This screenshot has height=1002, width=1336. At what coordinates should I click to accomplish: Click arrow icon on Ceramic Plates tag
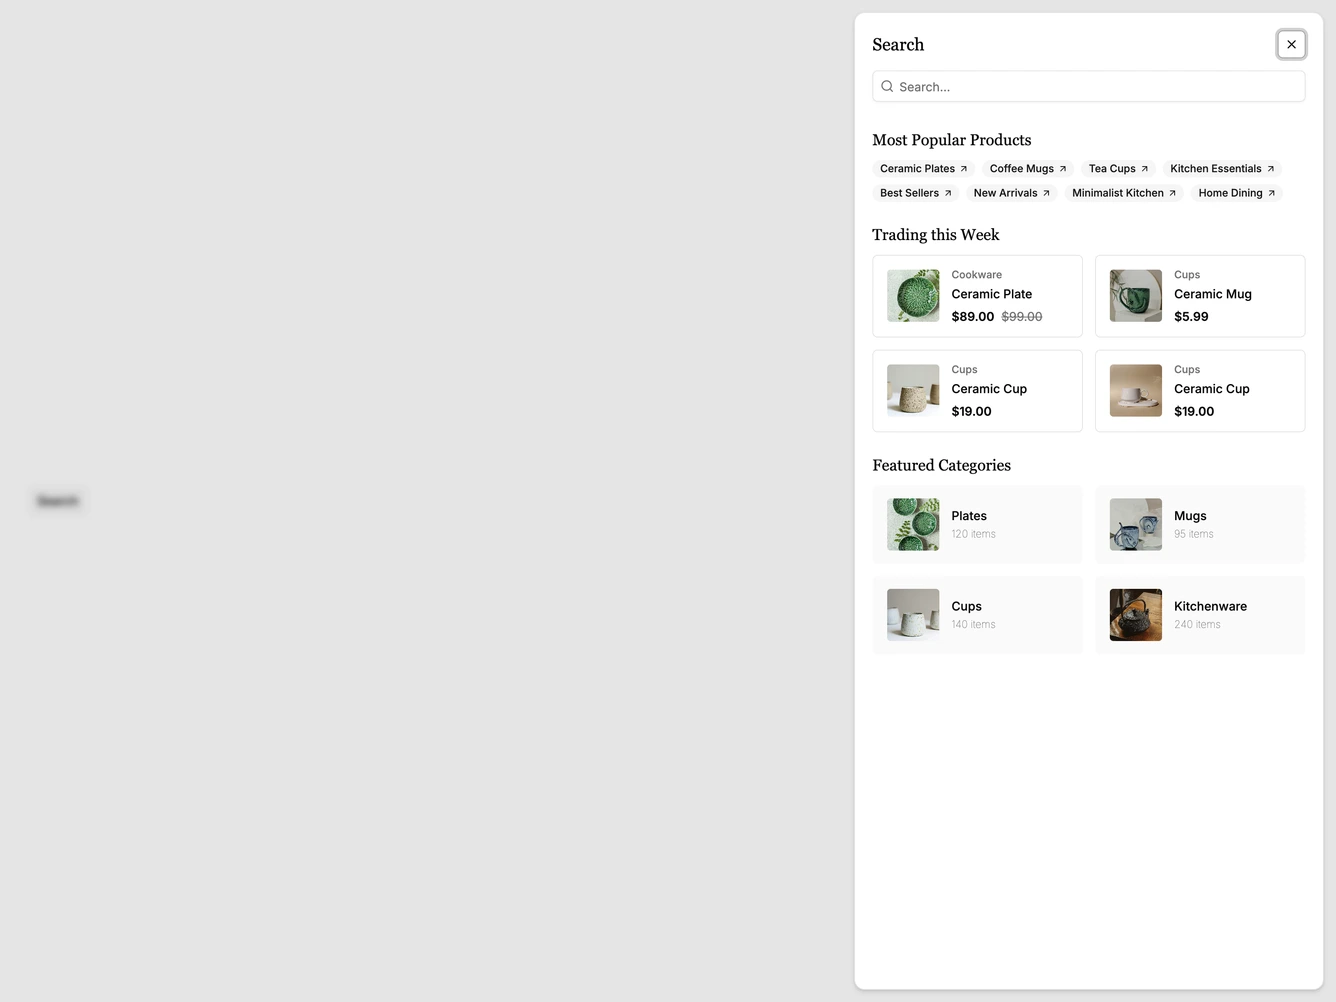pos(964,169)
